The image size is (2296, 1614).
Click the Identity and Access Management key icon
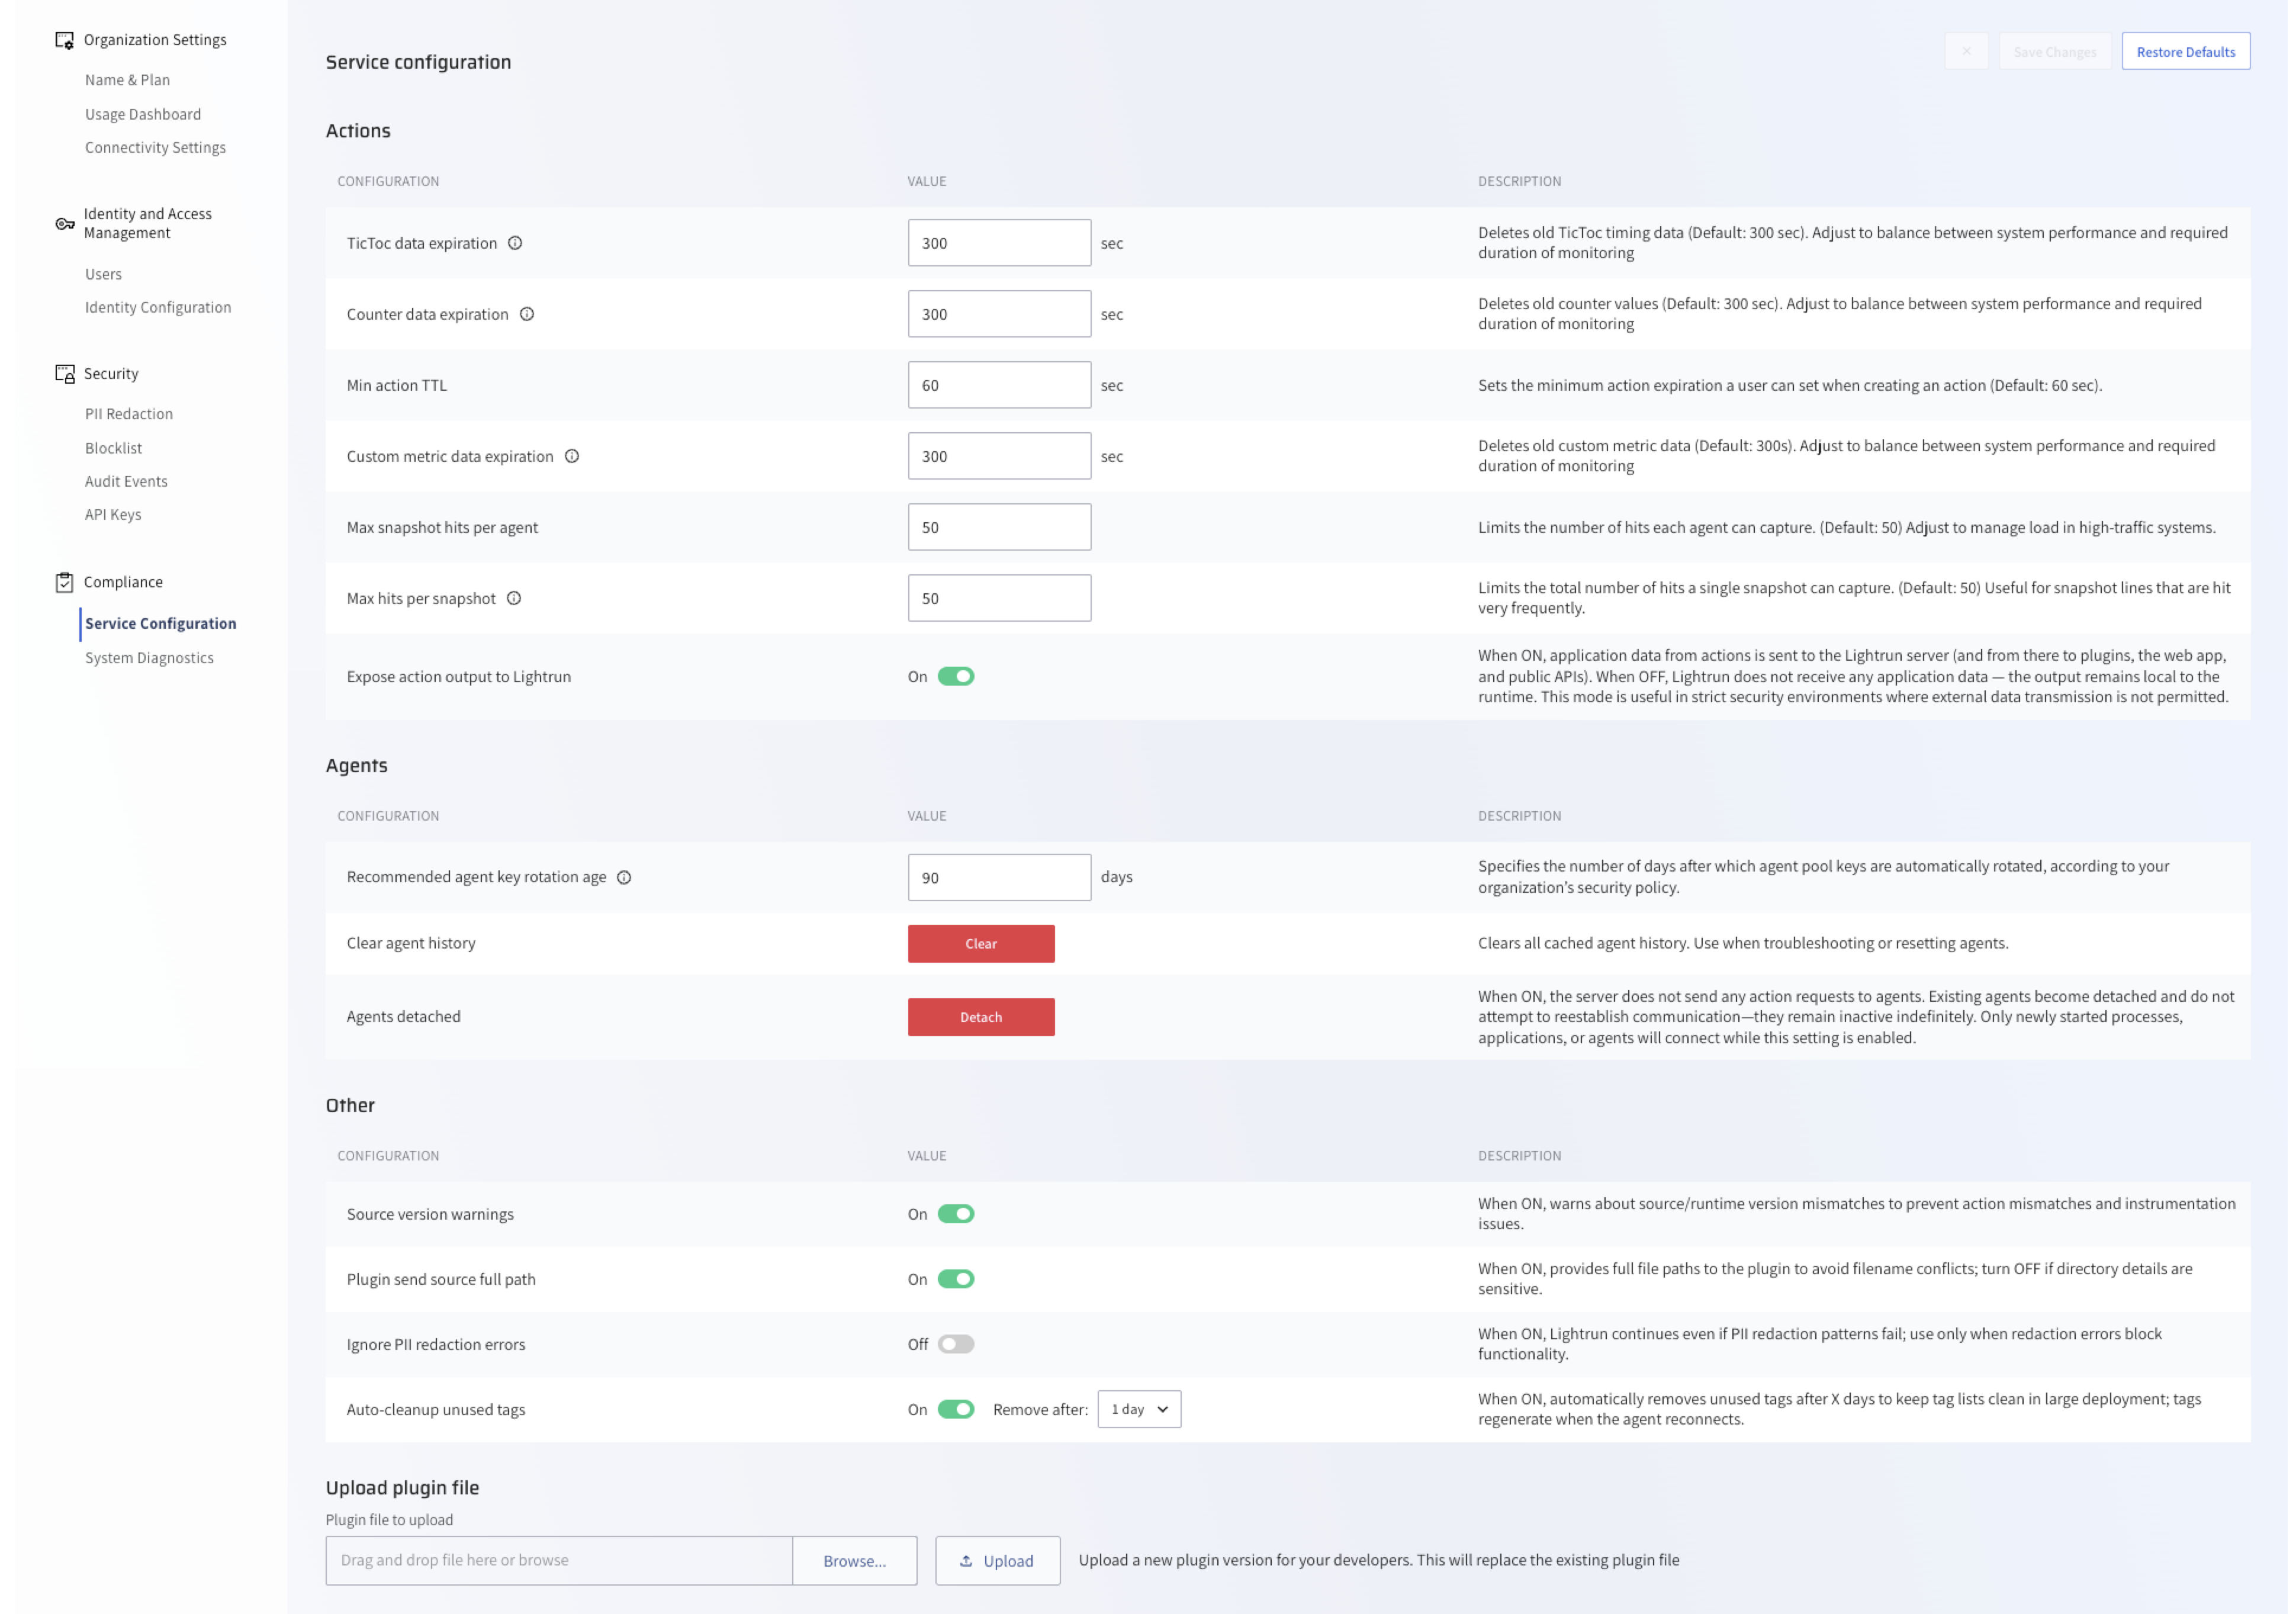(65, 224)
